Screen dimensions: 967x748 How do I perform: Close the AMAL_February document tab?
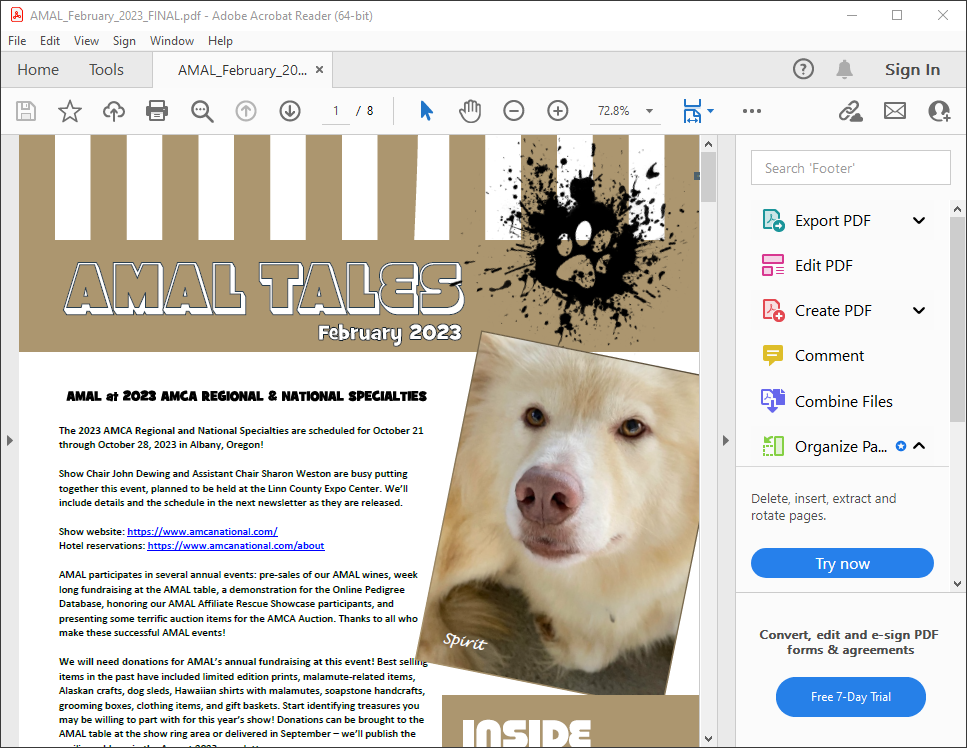click(x=319, y=70)
